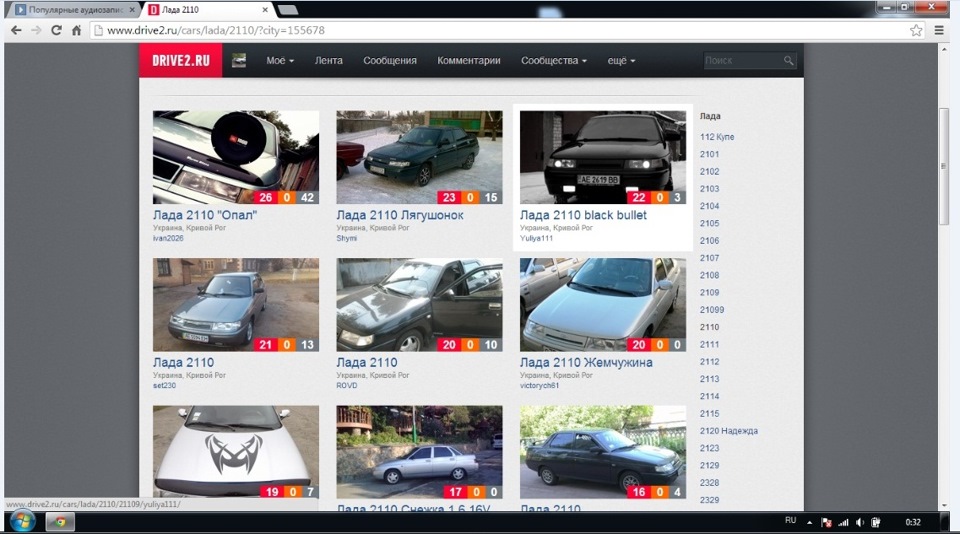The width and height of the screenshot is (960, 534).
Task: Select model 2112 in sidebar
Action: [x=710, y=361]
